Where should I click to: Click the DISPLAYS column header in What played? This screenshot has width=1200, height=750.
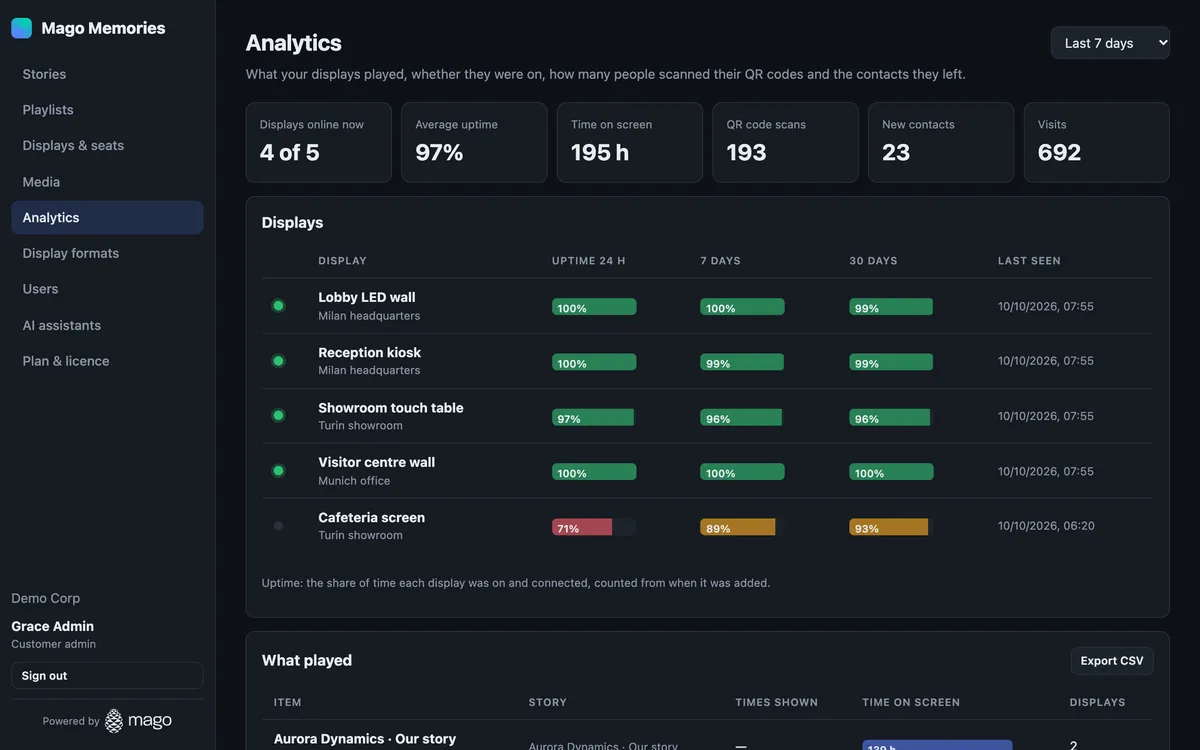click(1098, 703)
